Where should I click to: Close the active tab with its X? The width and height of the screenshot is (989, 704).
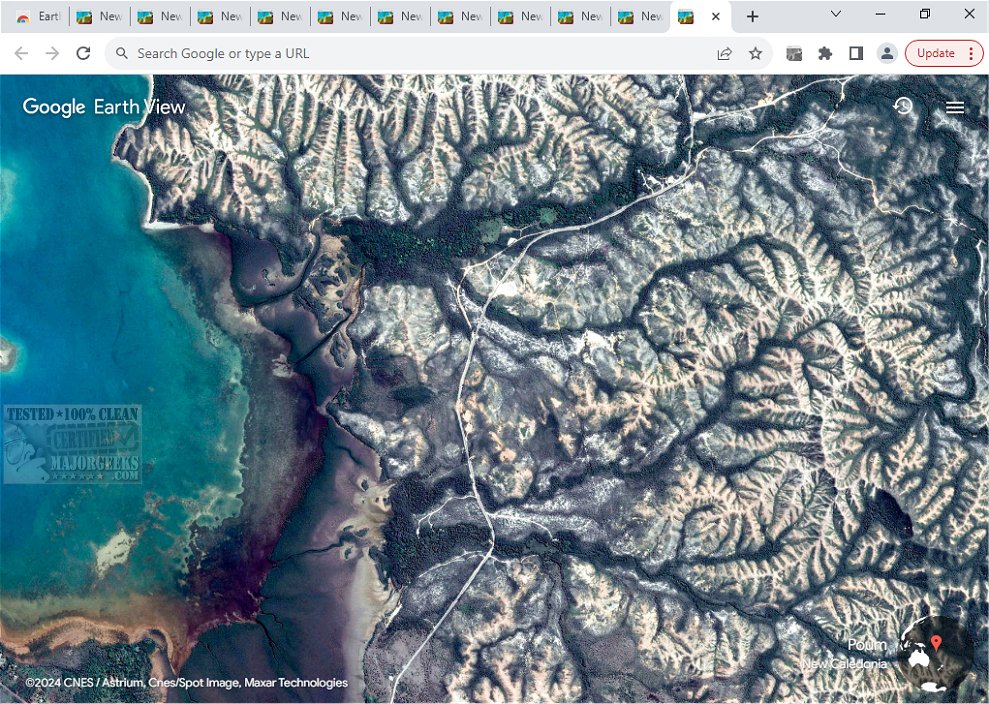(716, 17)
